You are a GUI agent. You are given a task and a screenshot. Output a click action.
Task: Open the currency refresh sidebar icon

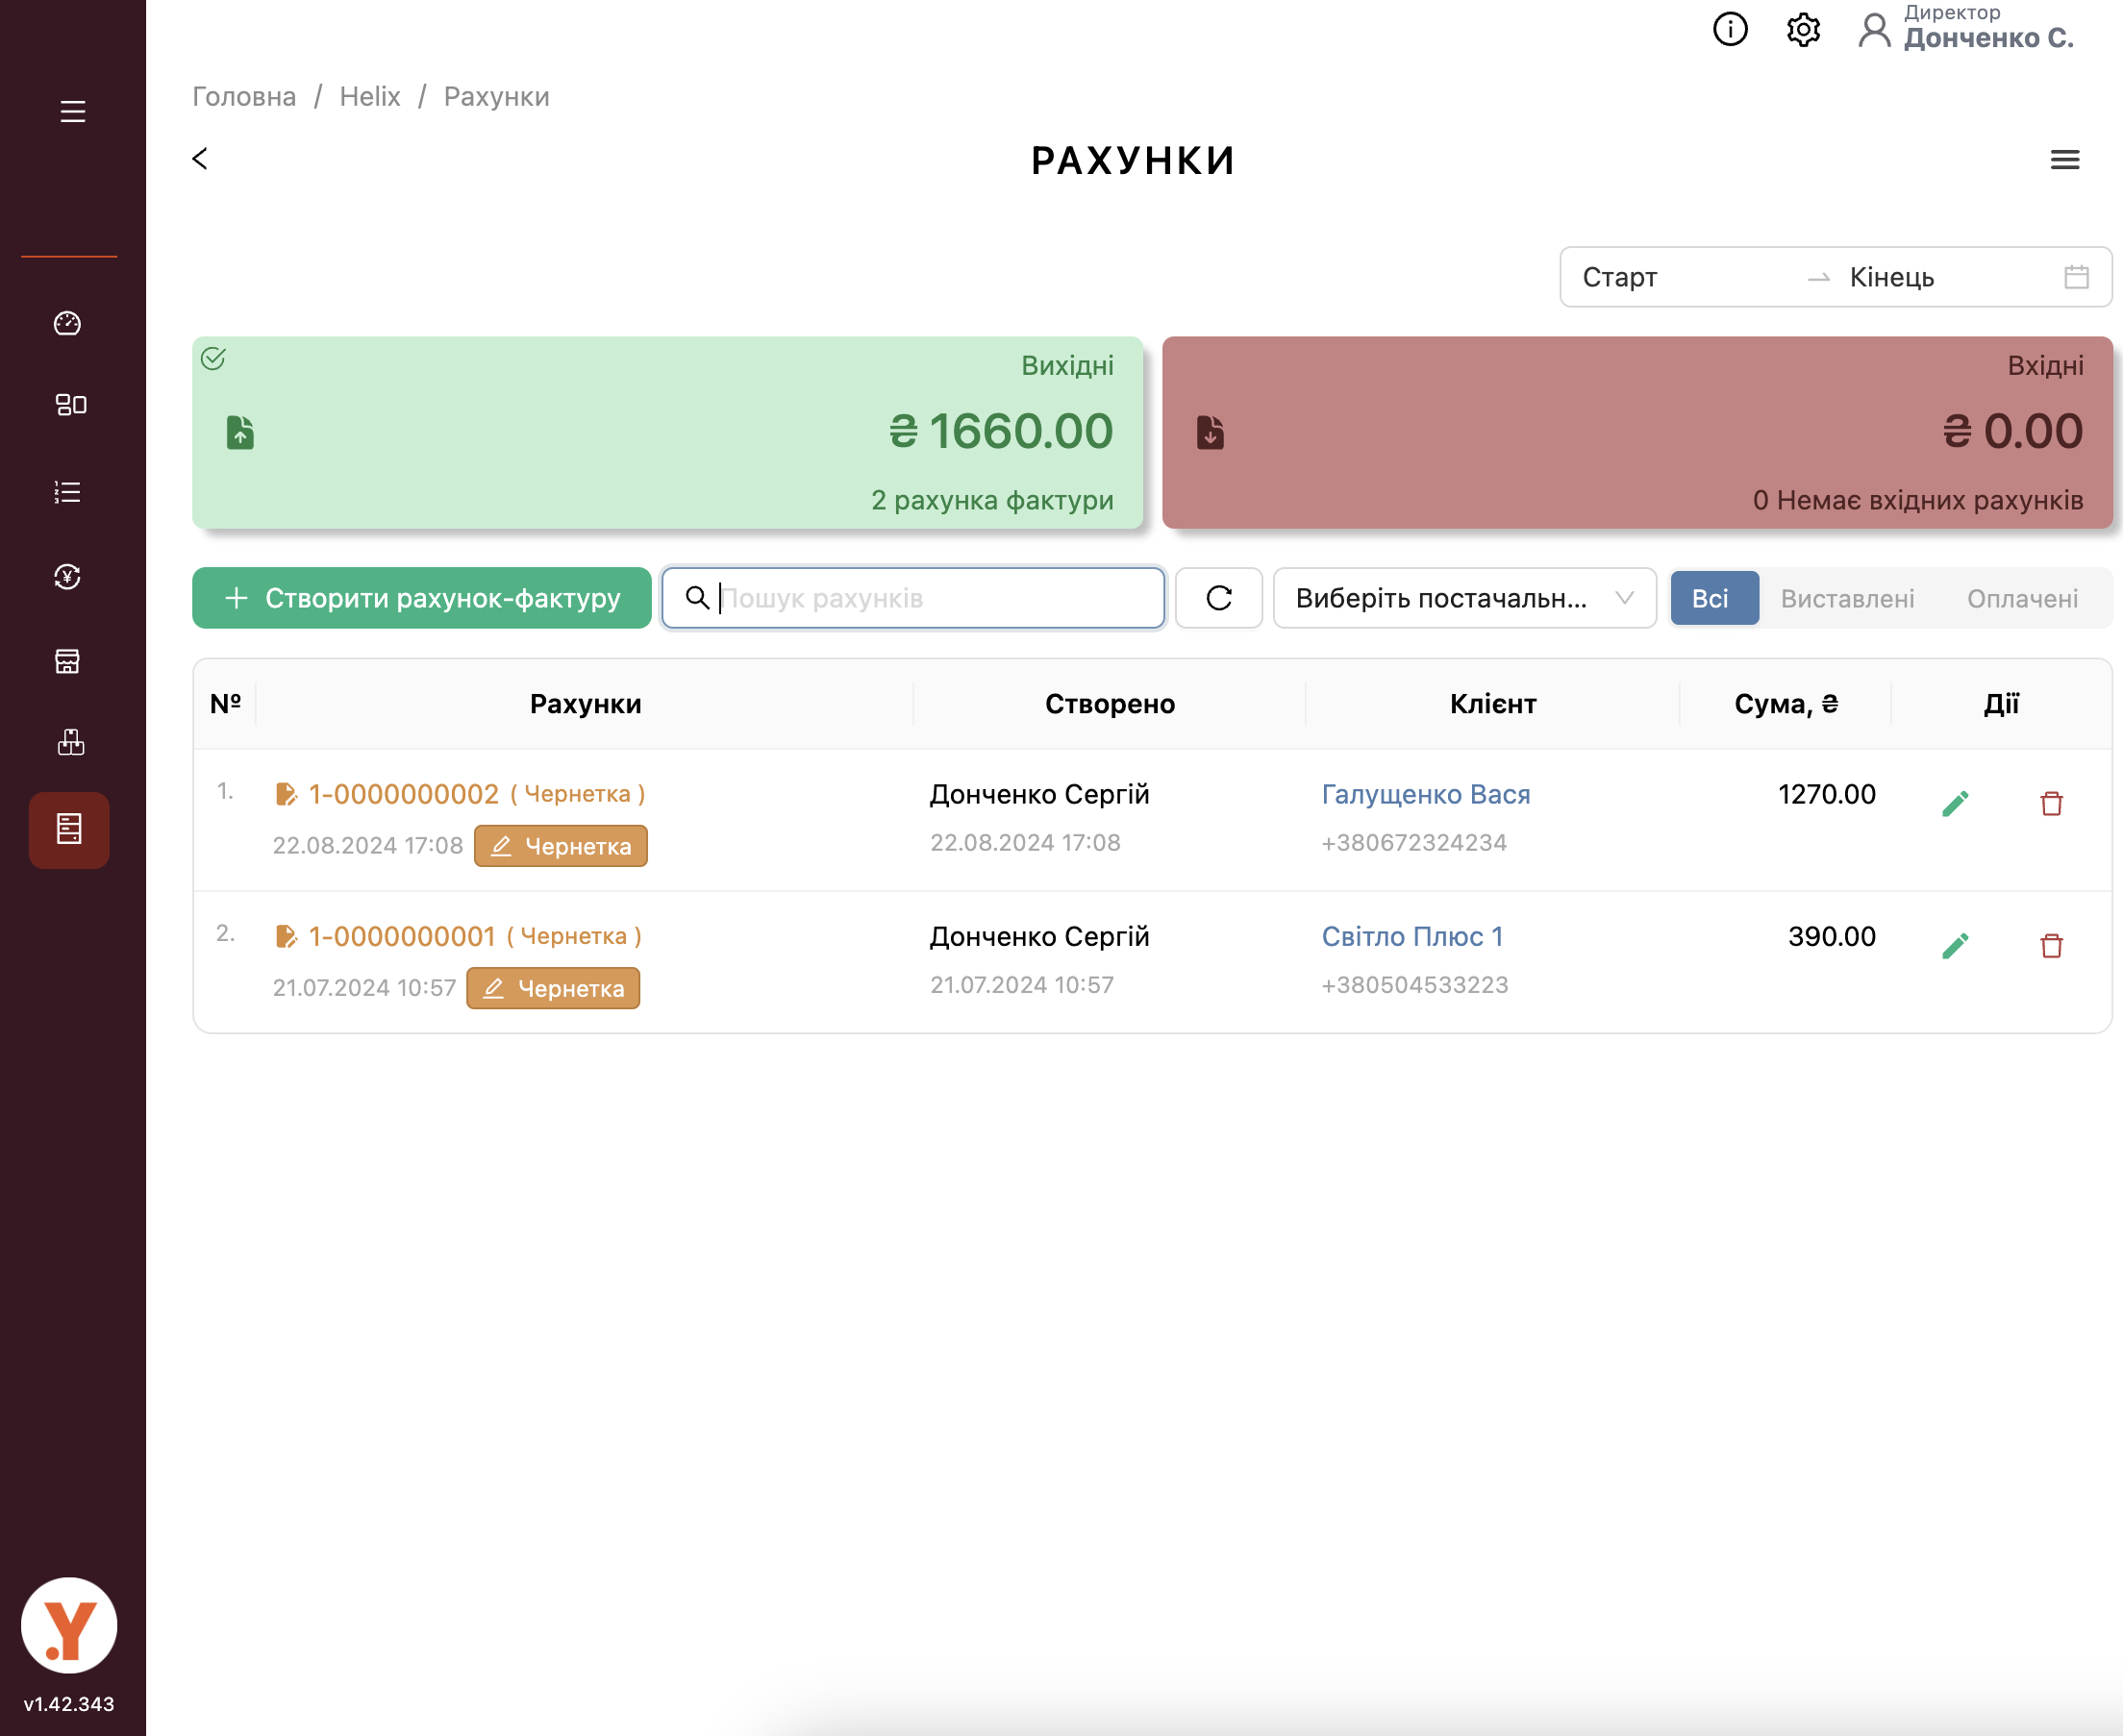coord(67,577)
